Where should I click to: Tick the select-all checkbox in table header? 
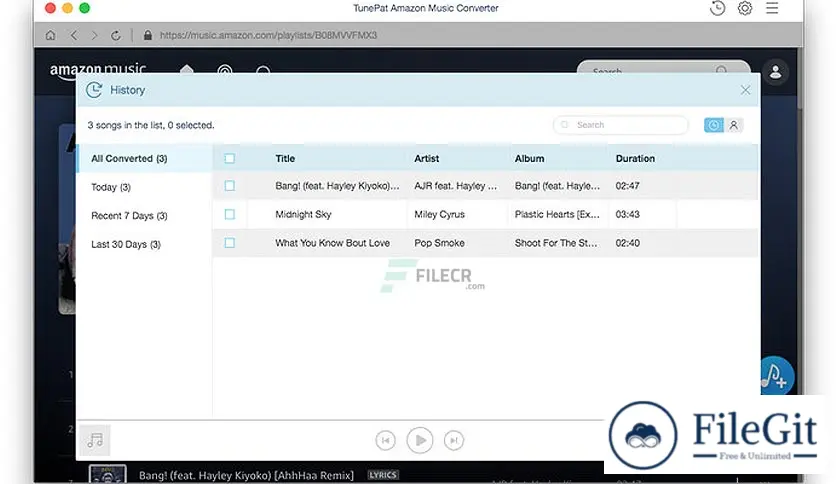tap(229, 158)
